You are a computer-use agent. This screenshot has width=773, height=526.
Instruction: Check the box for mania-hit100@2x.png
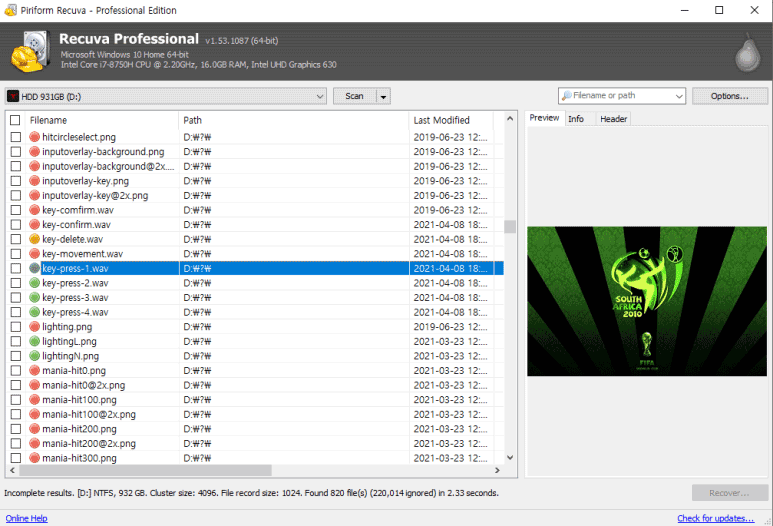16,414
